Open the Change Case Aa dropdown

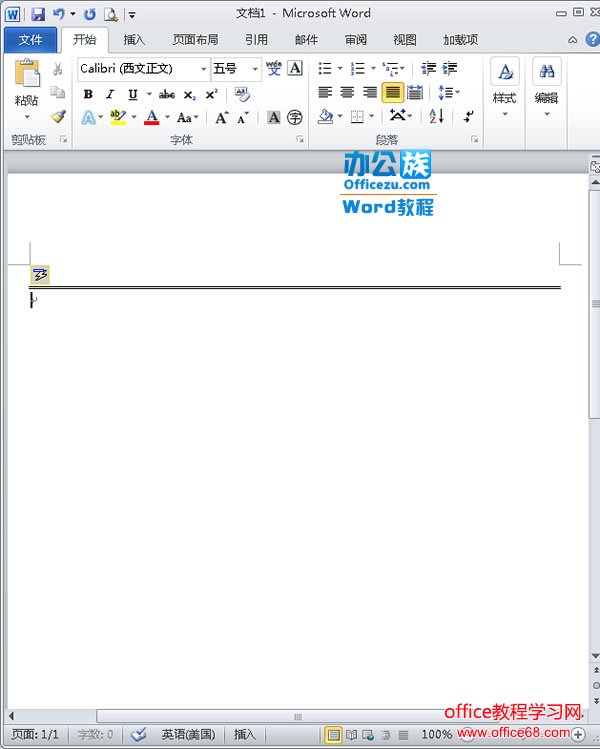tap(187, 117)
